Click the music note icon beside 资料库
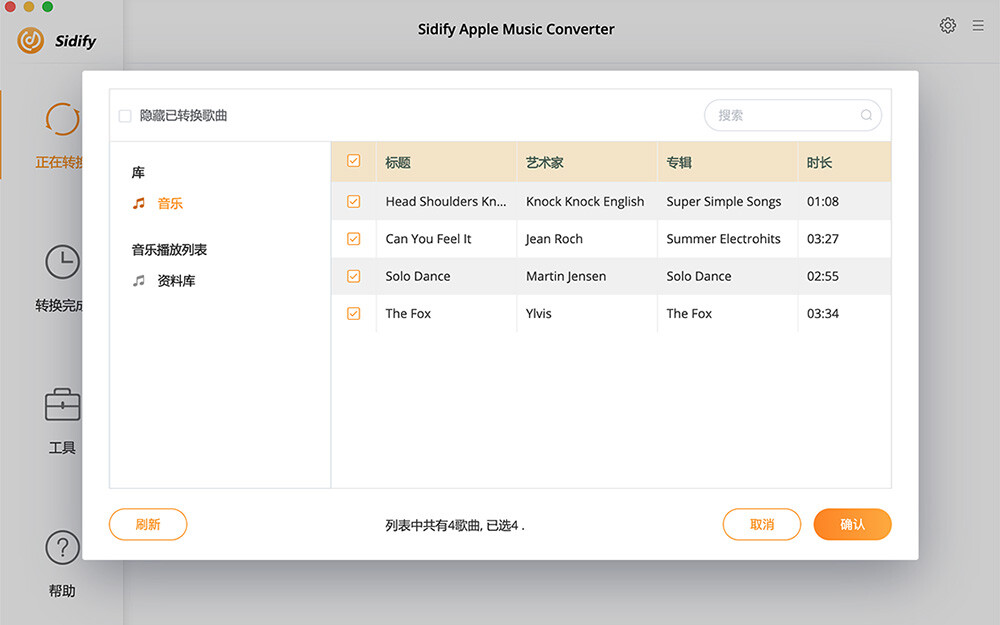The height and width of the screenshot is (625, 1000). 138,281
